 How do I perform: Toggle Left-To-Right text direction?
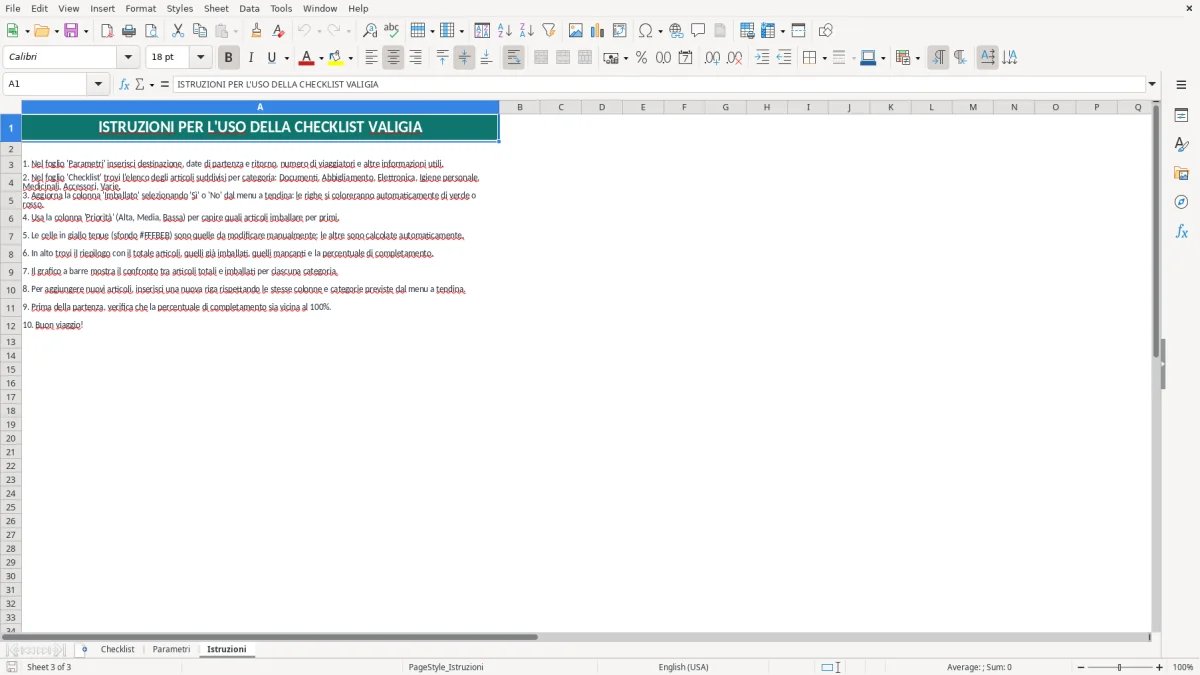(x=938, y=58)
